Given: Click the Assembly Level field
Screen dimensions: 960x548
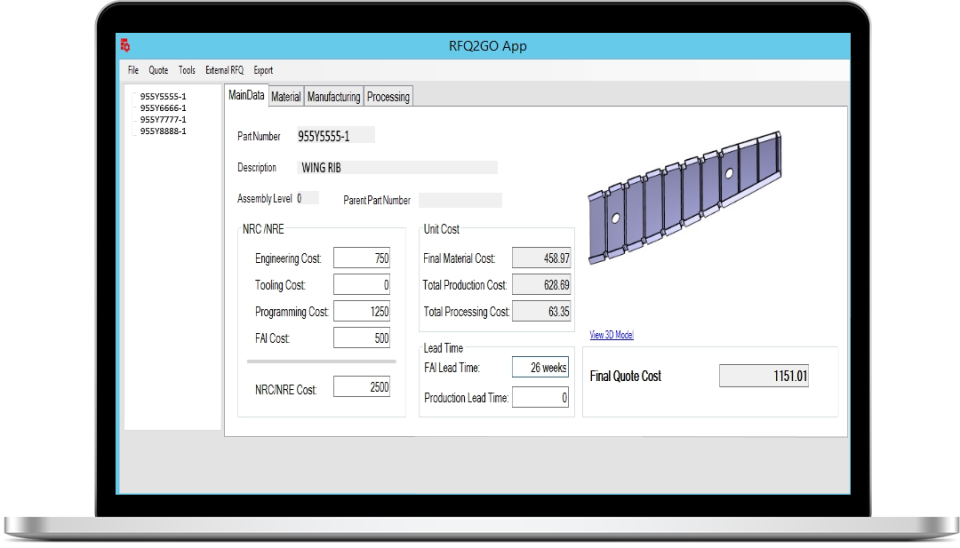Looking at the screenshot, I should click(x=307, y=198).
